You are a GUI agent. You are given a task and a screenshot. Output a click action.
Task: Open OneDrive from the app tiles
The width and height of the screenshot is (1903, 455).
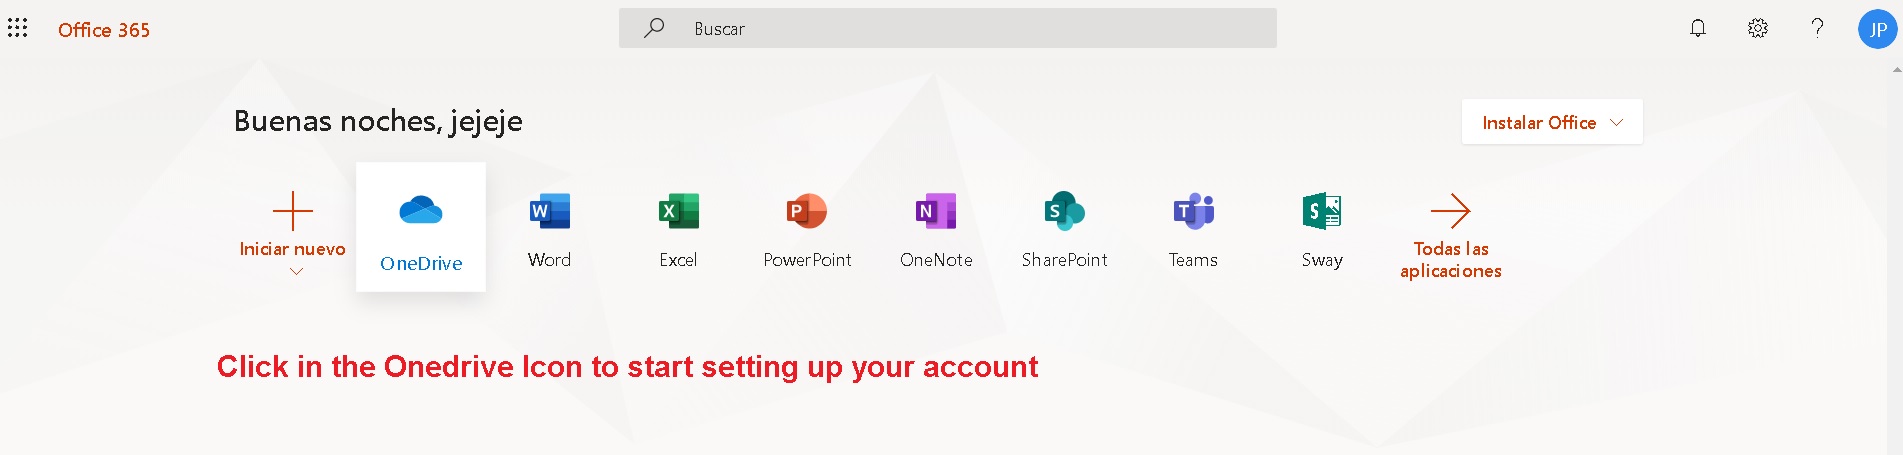point(421,227)
